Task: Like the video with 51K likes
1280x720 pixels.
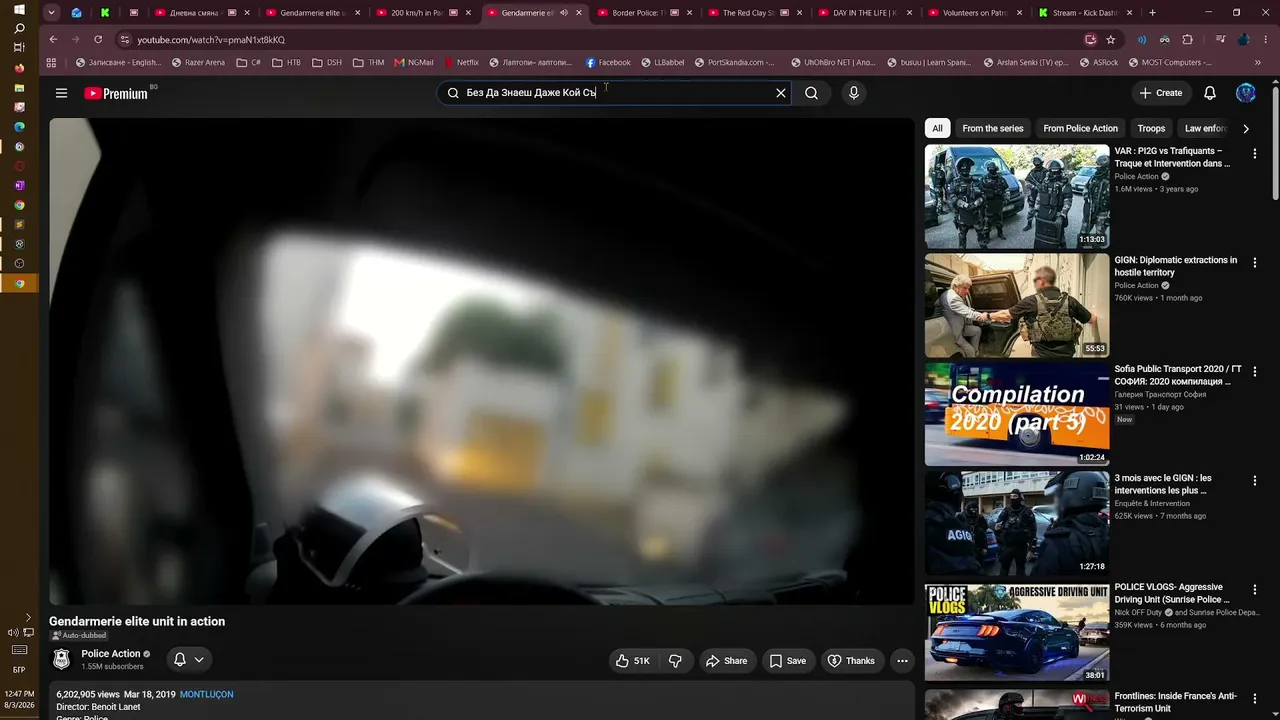Action: click(633, 661)
